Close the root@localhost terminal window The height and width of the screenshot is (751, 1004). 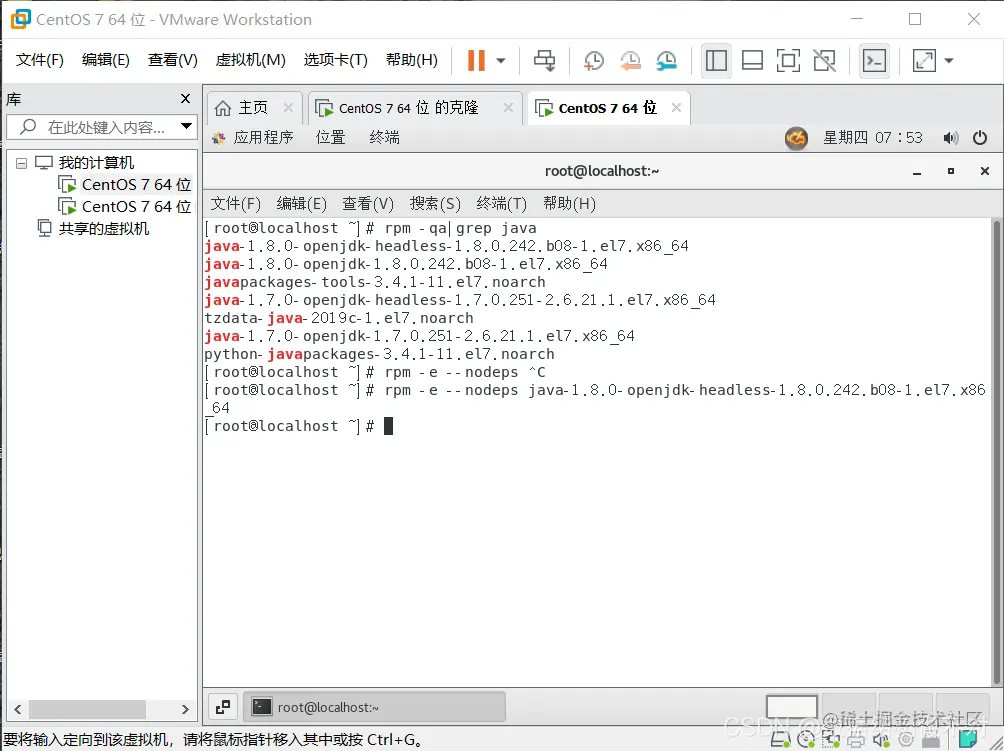pyautogui.click(x=985, y=171)
